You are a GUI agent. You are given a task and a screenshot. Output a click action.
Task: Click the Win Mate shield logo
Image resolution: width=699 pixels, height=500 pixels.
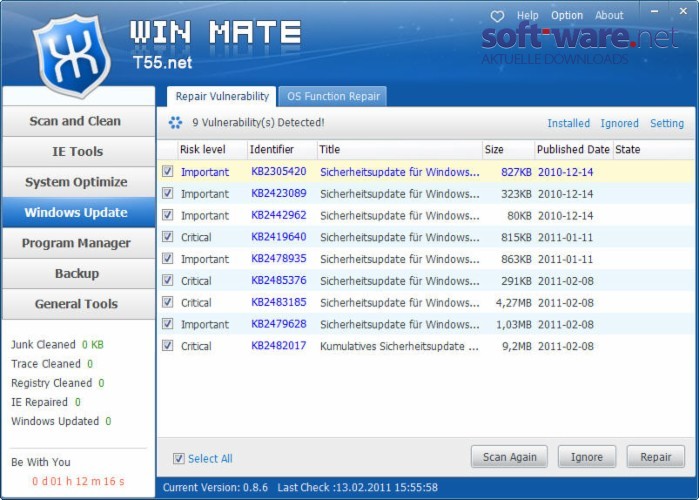(x=72, y=55)
